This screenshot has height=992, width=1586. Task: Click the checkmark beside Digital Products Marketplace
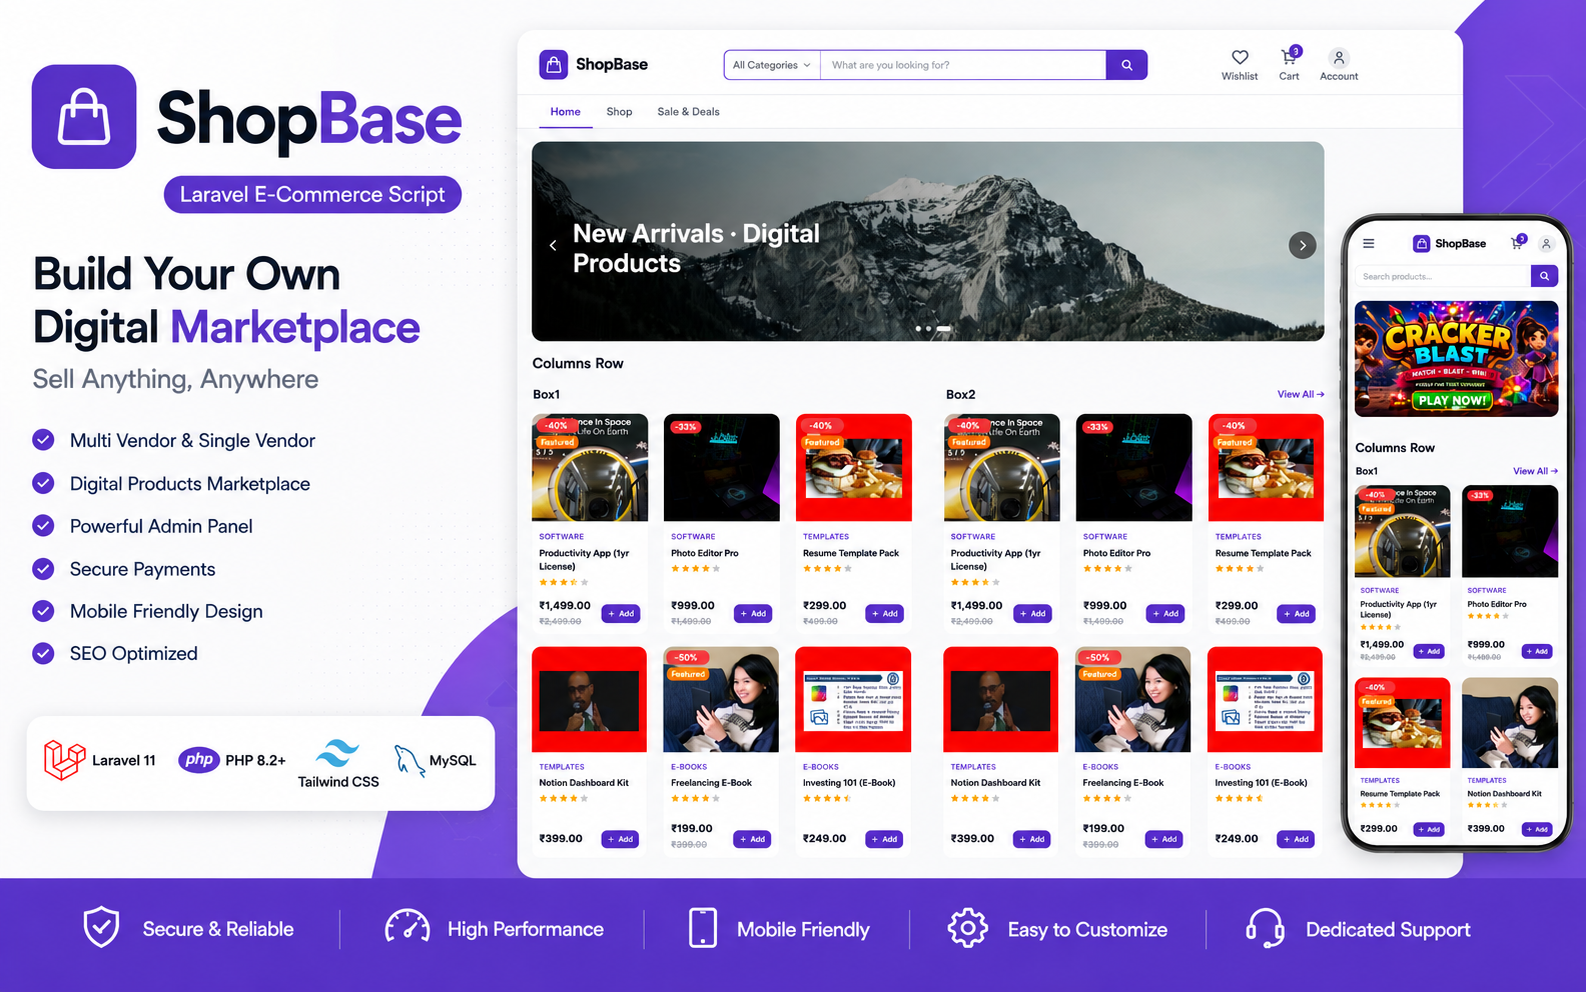[43, 483]
